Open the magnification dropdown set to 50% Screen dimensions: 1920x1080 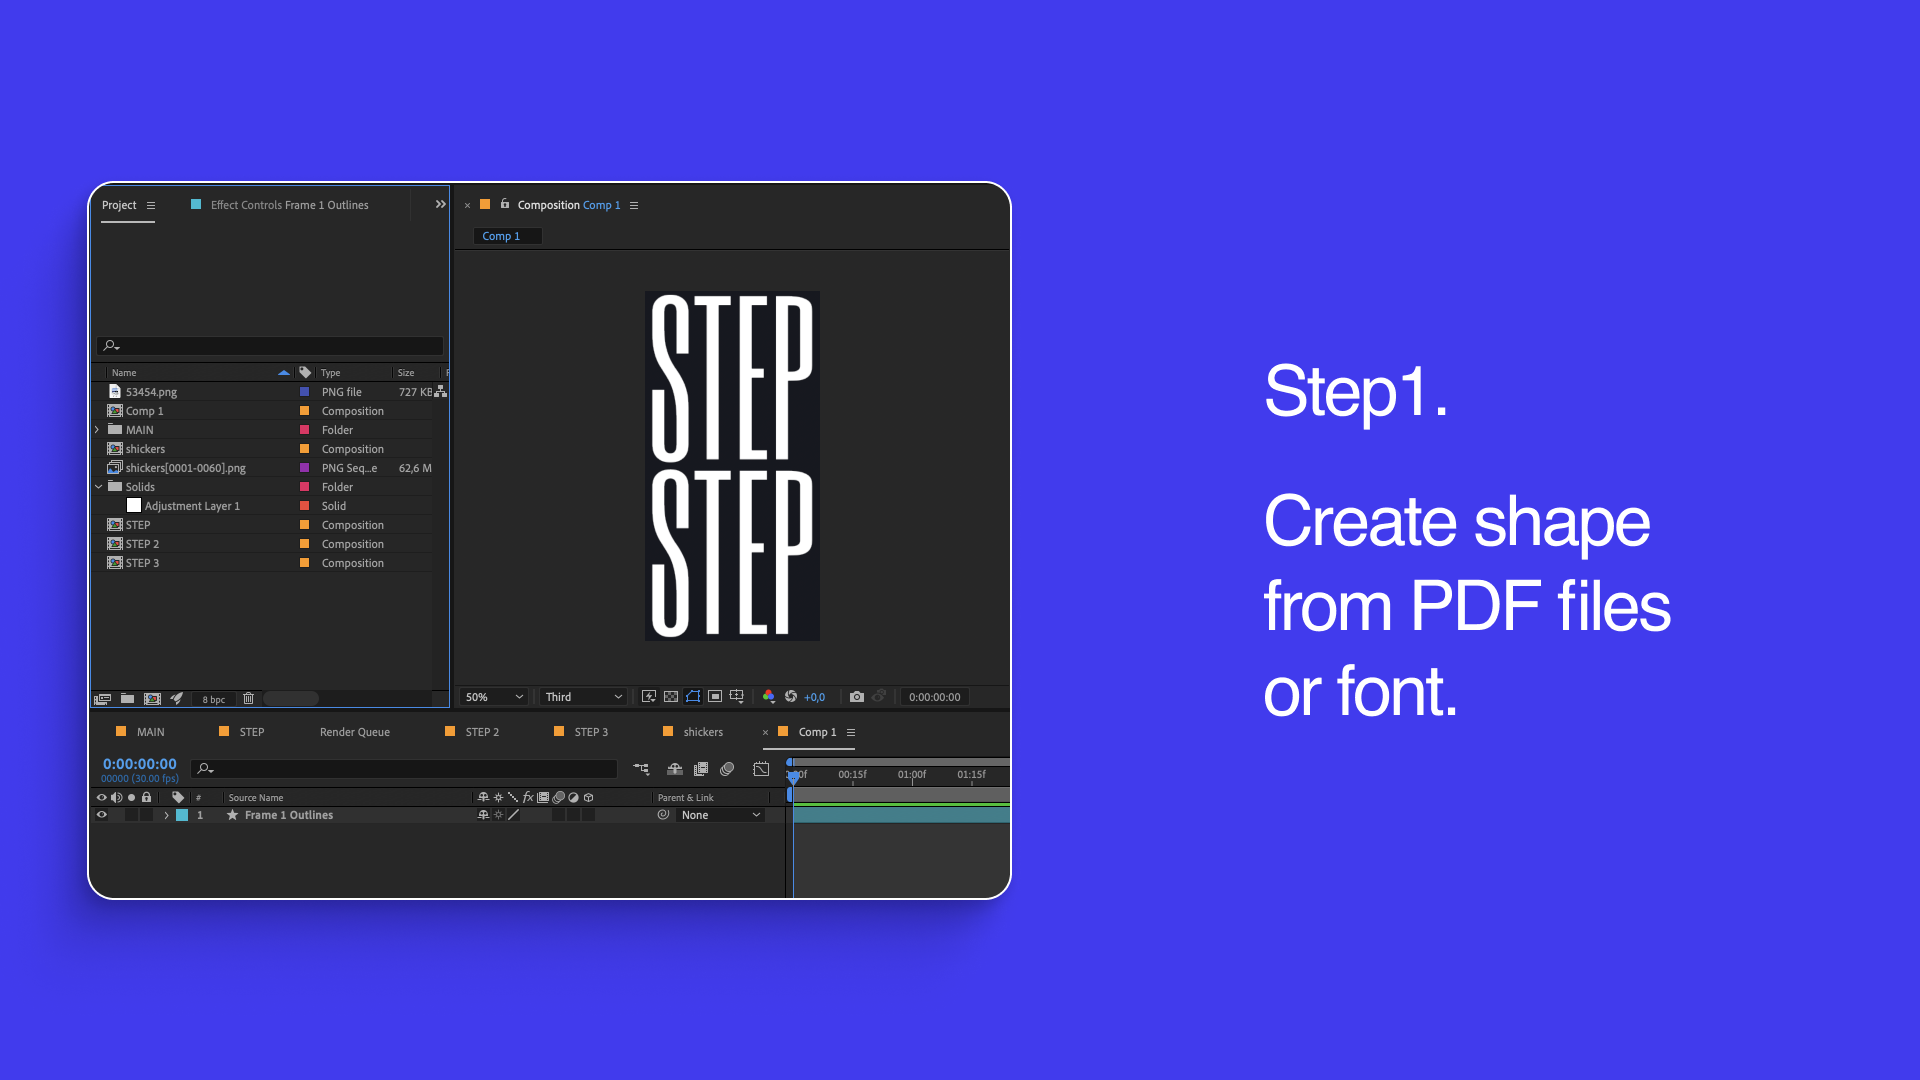point(493,697)
